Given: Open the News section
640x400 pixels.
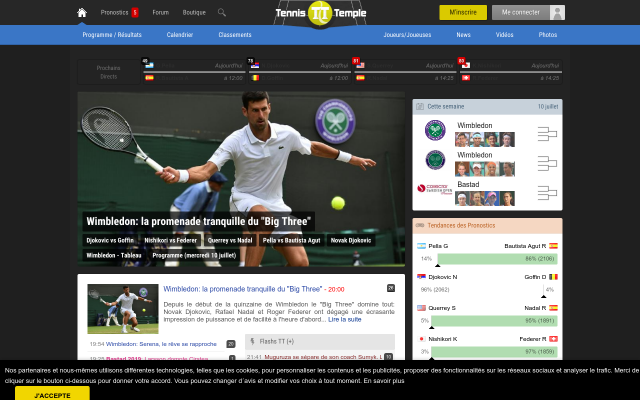Looking at the screenshot, I should pyautogui.click(x=463, y=35).
